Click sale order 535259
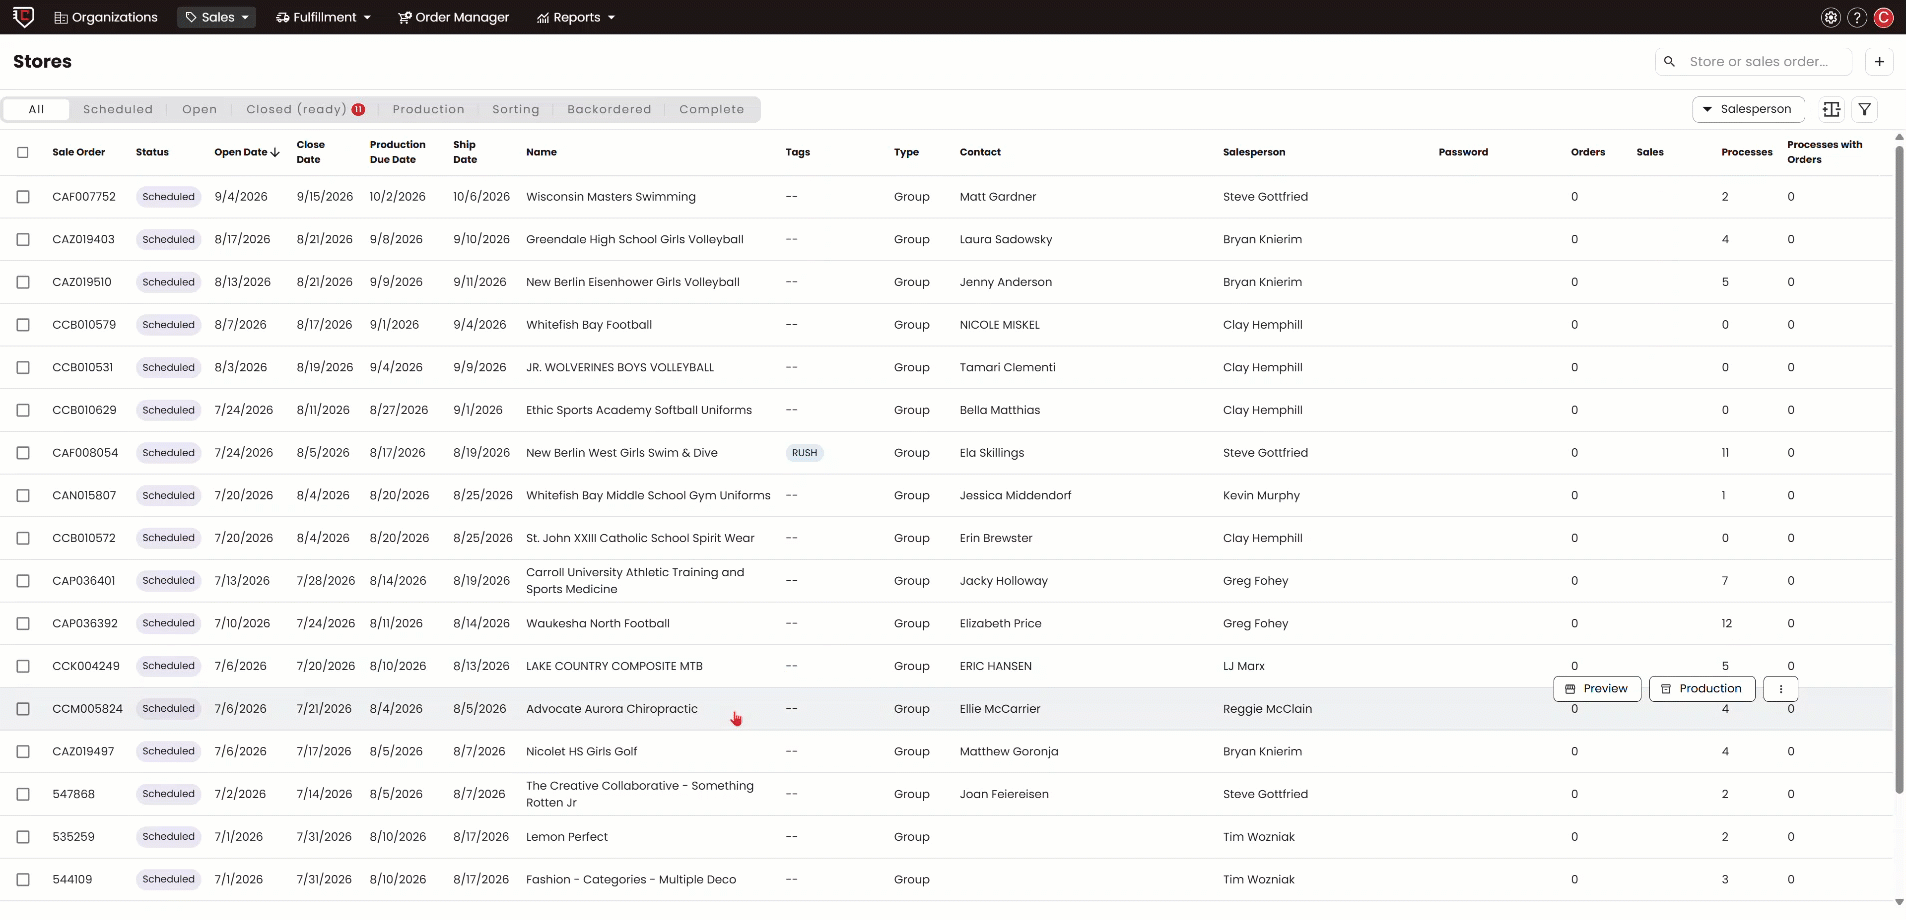This screenshot has width=1906, height=920. pos(73,837)
